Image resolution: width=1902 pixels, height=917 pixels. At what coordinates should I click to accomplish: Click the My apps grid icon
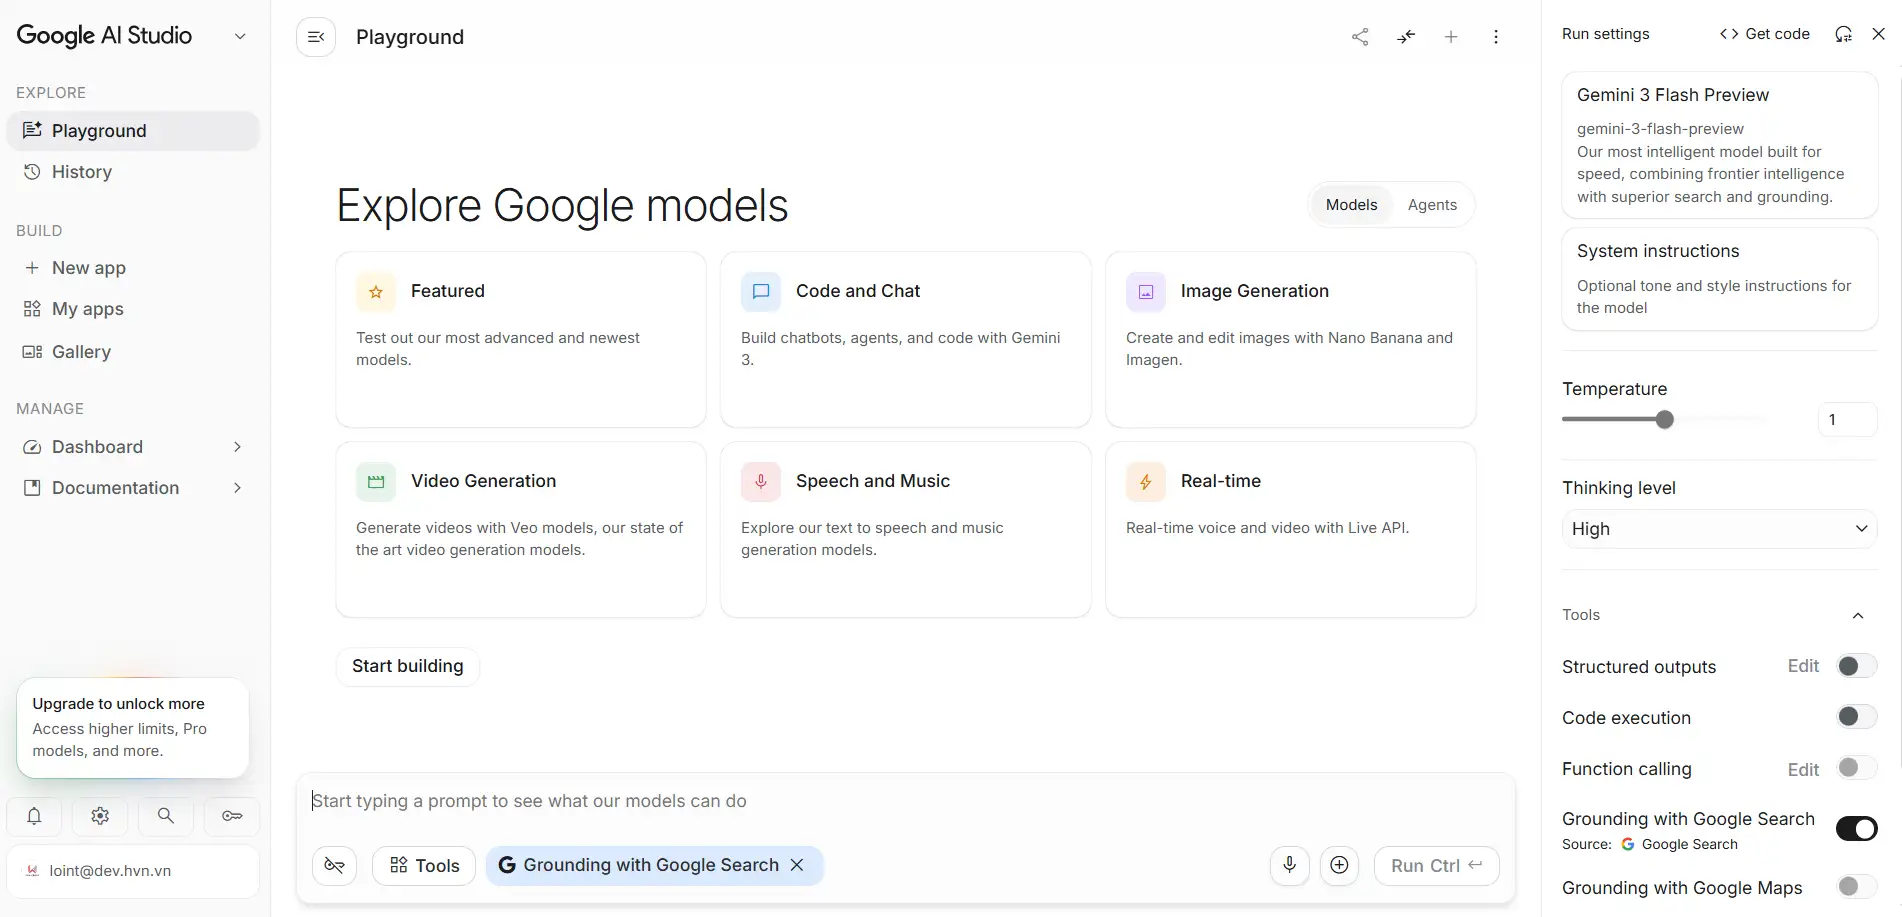[32, 309]
